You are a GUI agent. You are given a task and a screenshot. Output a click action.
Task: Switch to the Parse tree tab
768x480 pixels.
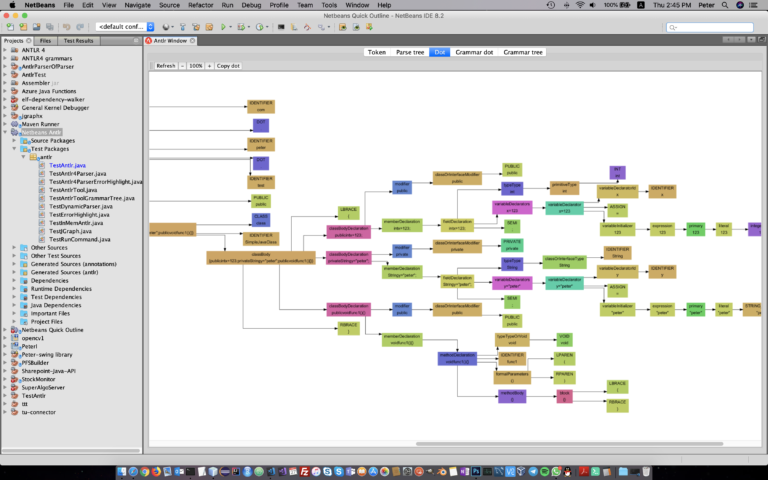click(x=410, y=52)
